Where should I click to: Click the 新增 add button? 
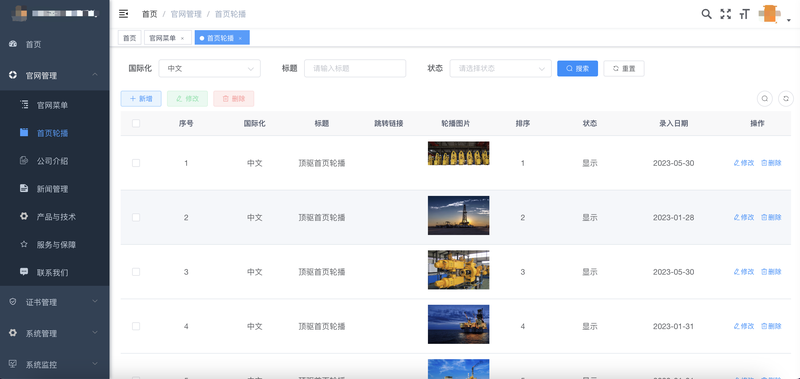coord(141,99)
